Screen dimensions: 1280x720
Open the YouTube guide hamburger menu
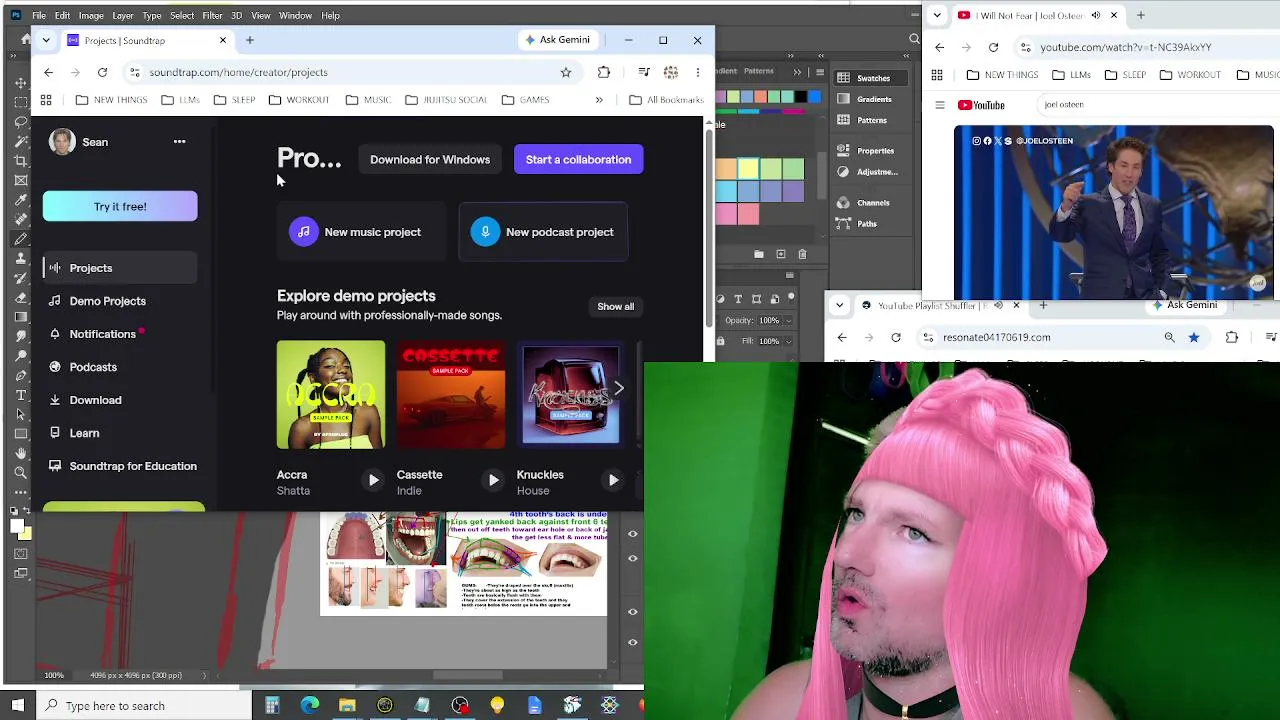tap(939, 105)
